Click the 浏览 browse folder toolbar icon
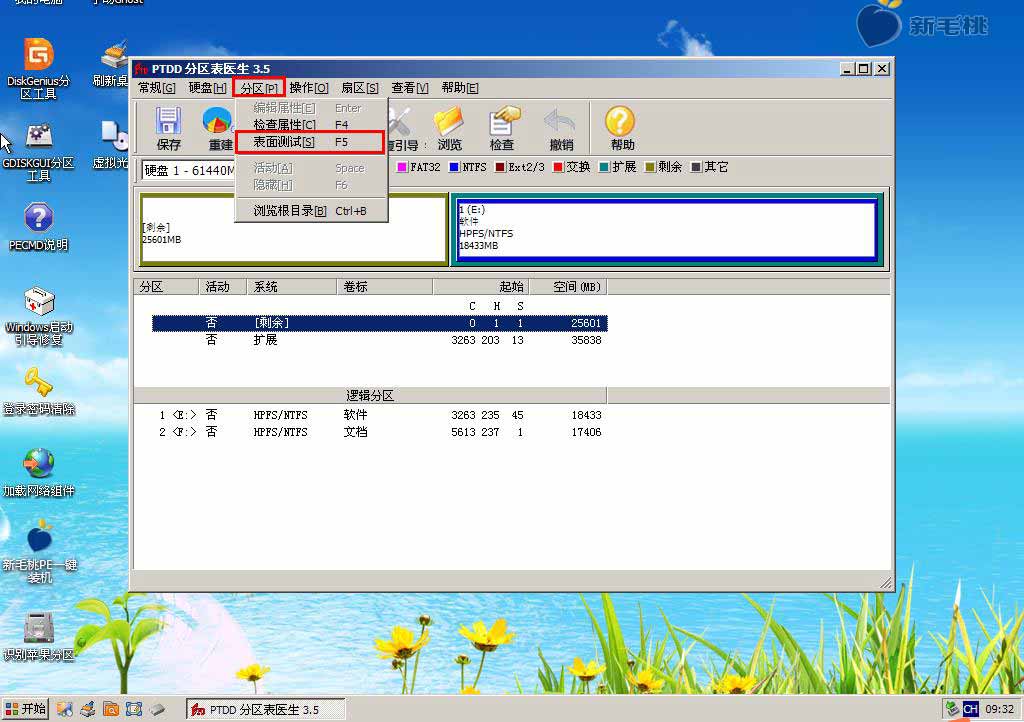 449,129
